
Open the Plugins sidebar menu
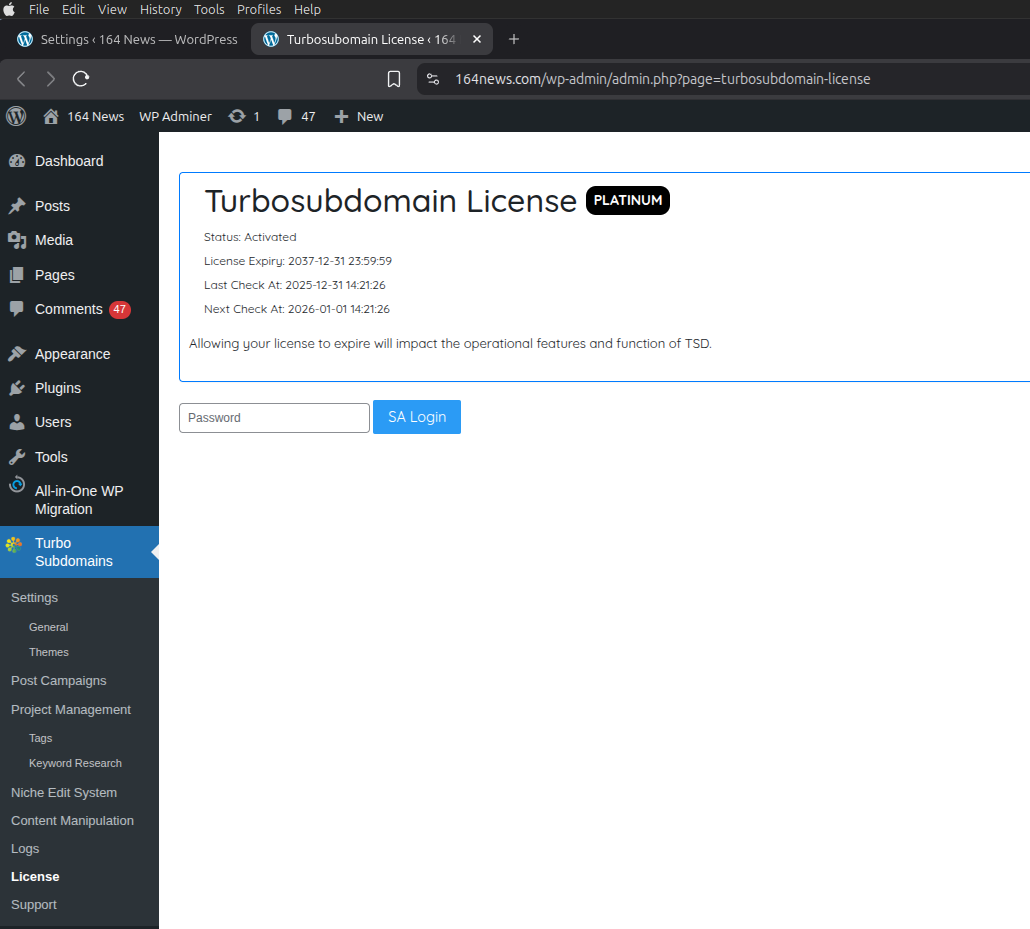coord(58,388)
